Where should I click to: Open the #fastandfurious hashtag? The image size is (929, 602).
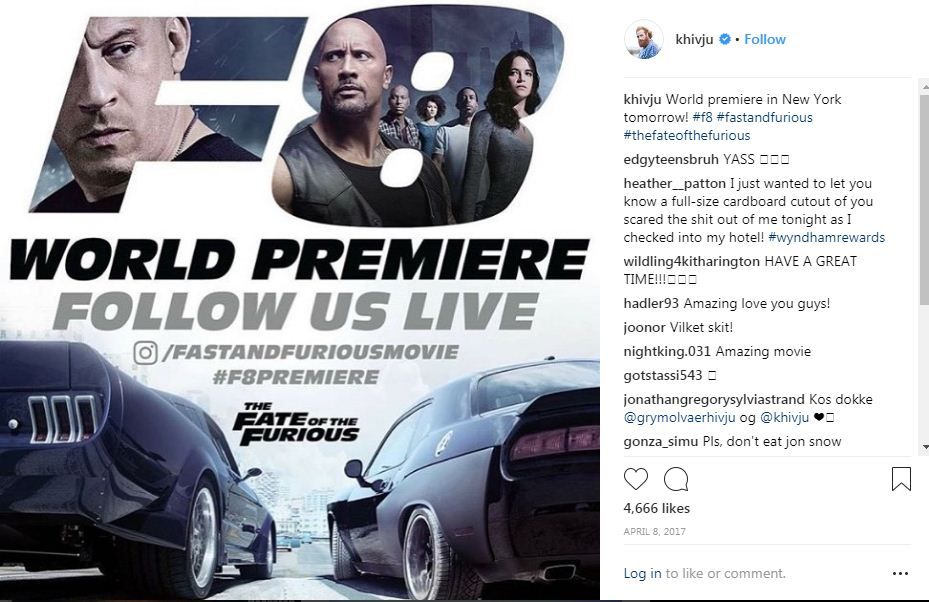tap(764, 117)
